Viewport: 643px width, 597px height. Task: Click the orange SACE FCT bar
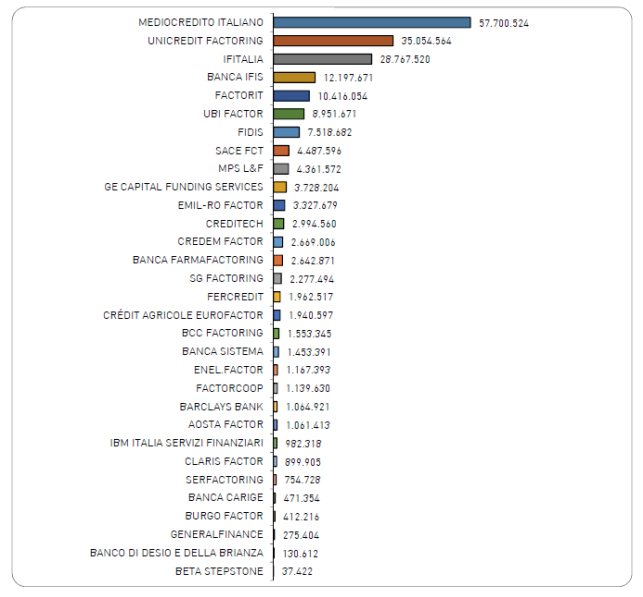pyautogui.click(x=281, y=150)
